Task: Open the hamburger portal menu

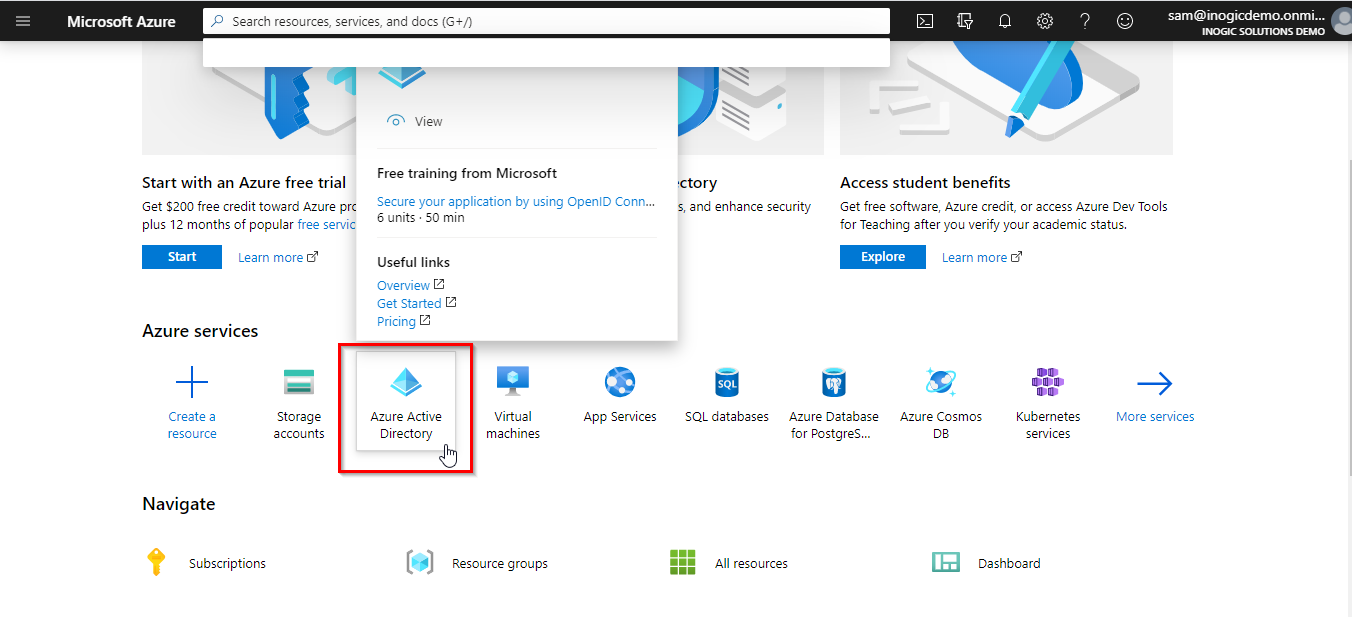Action: [23, 21]
